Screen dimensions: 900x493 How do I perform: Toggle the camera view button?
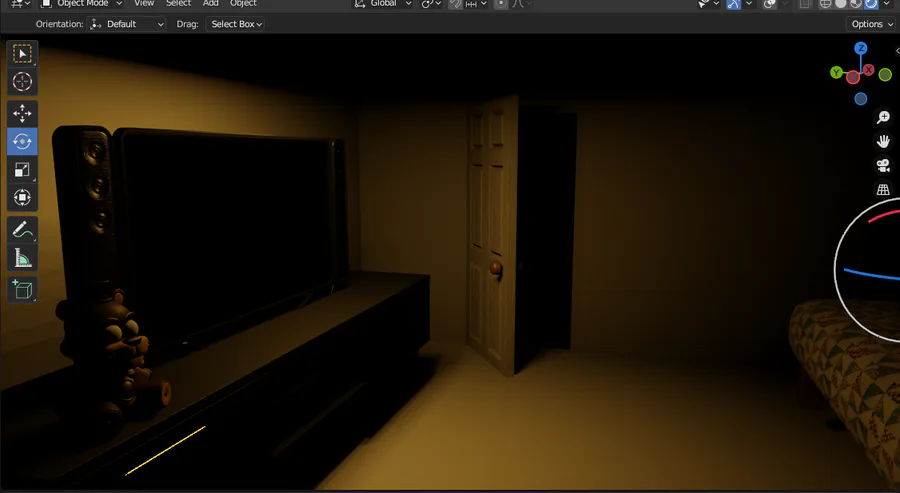tap(883, 165)
